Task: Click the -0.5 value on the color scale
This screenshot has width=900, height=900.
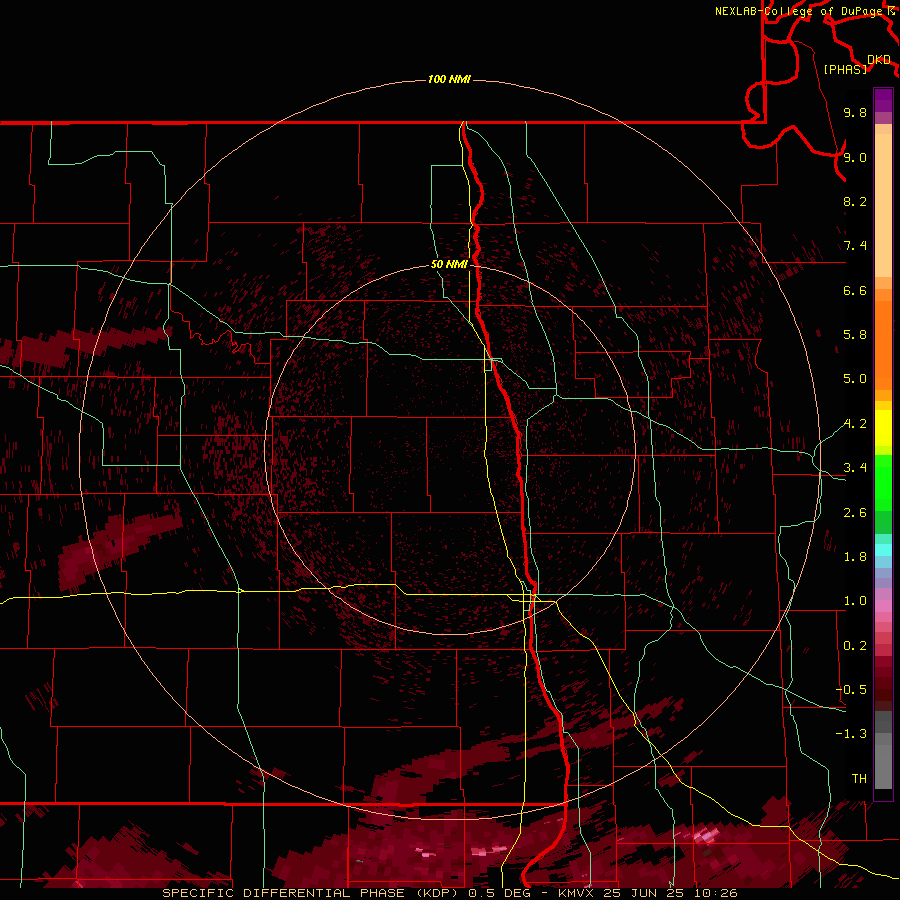Action: click(x=851, y=690)
